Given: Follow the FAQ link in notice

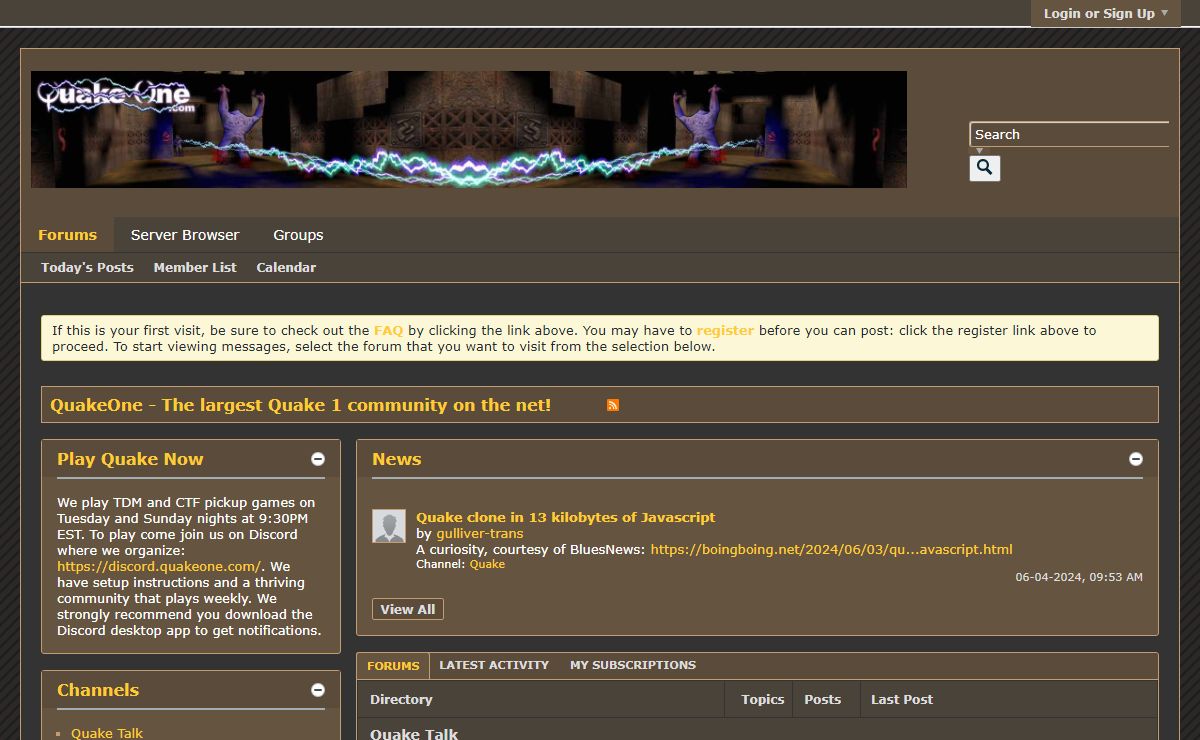Looking at the screenshot, I should (x=388, y=330).
